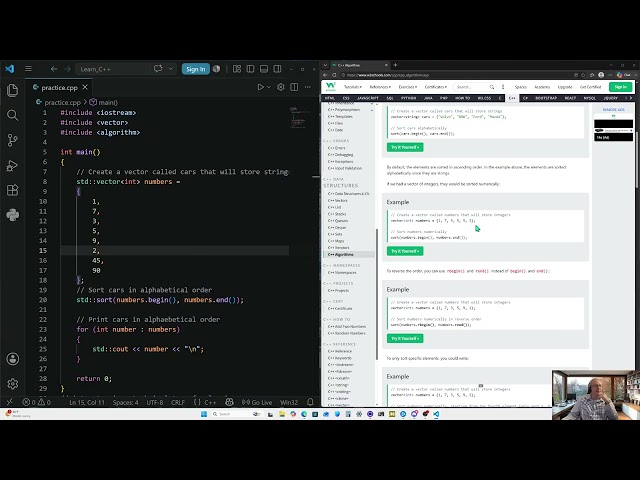Open the Run and Debug view
Screen dimensions: 640x480
13,166
